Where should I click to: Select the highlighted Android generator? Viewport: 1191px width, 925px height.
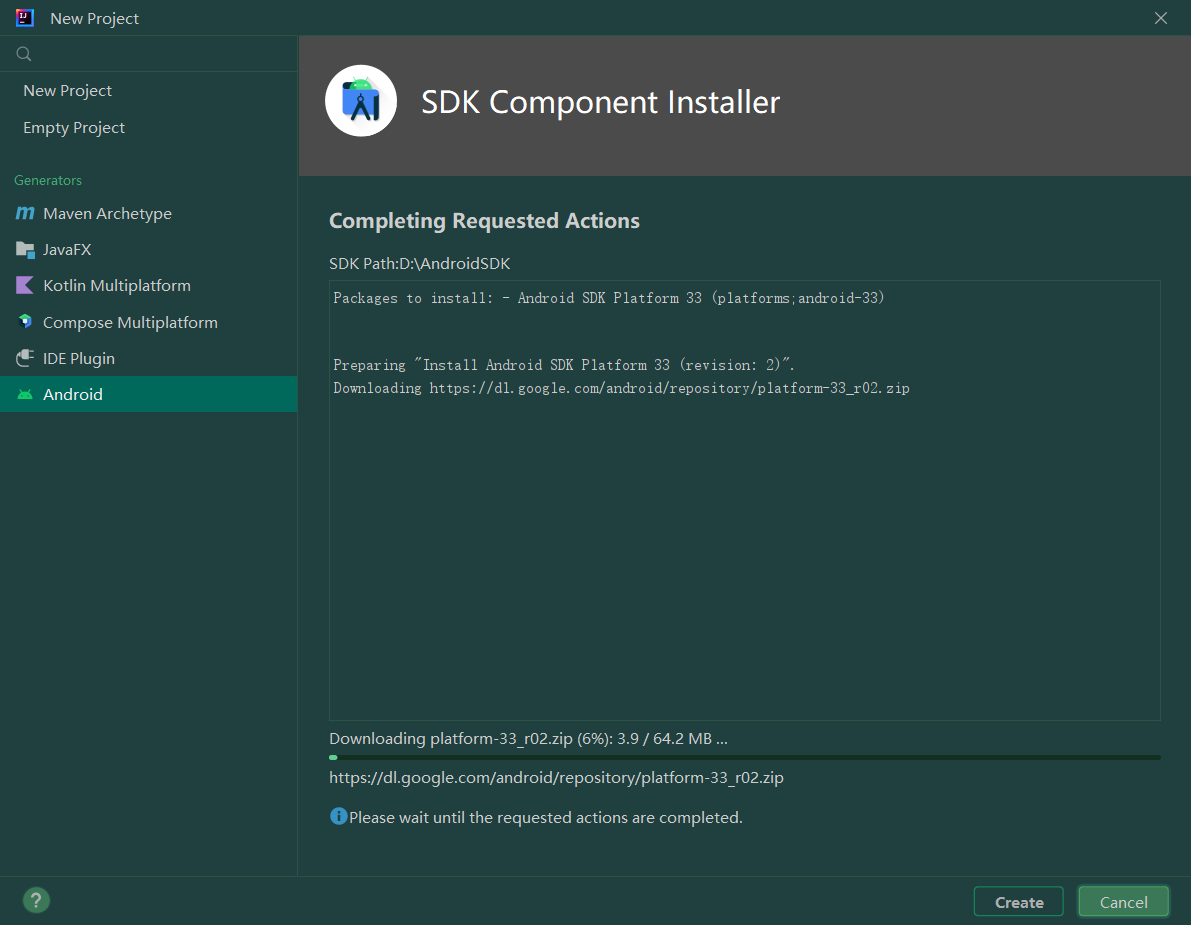click(149, 394)
